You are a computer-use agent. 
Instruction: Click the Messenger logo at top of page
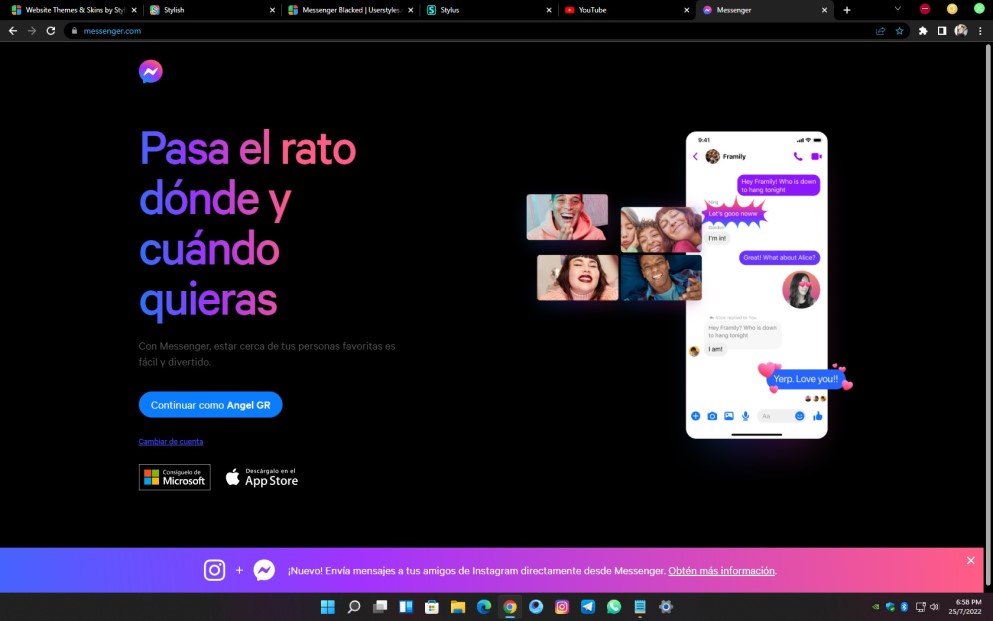point(150,71)
